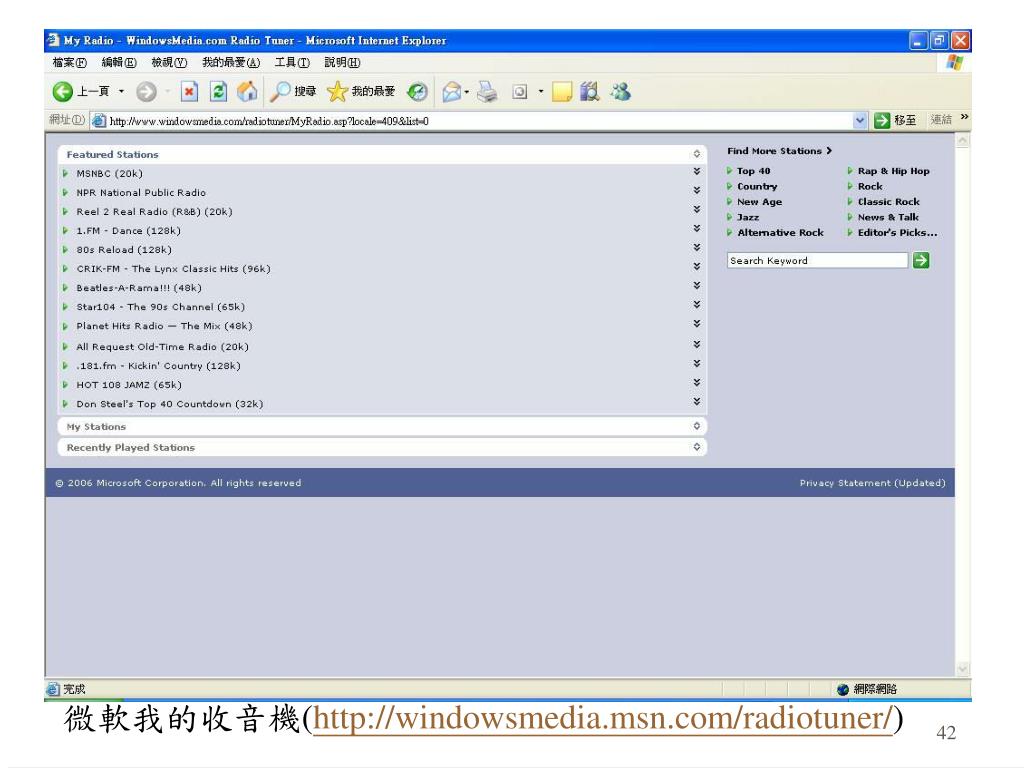This screenshot has width=1024, height=768.
Task: Print page with printer icon
Action: coord(487,91)
